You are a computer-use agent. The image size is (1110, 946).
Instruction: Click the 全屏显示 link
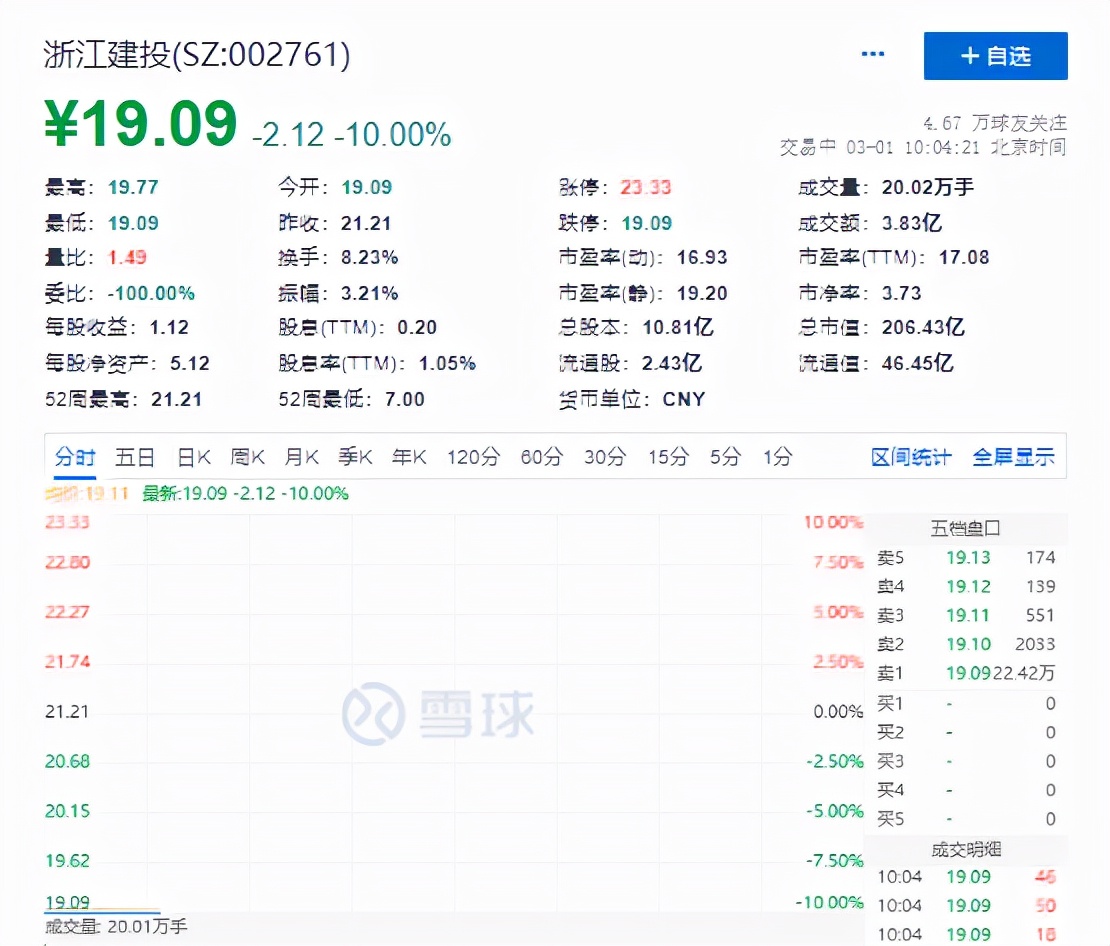(1014, 457)
